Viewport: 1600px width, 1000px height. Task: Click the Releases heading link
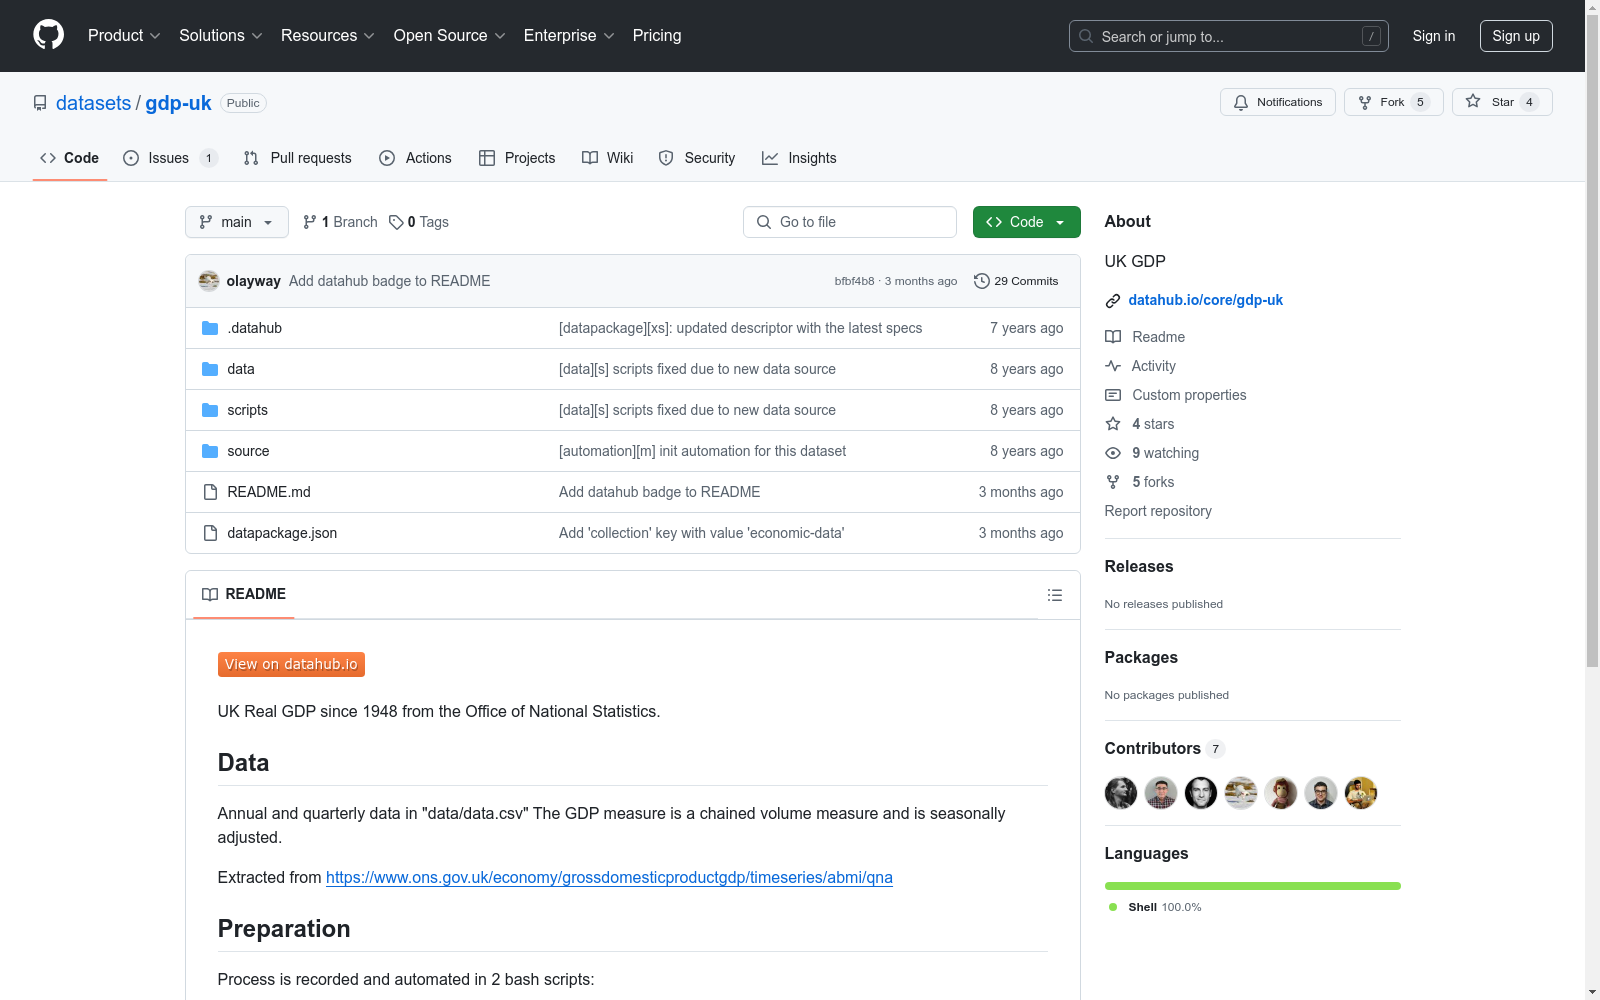pyautogui.click(x=1139, y=566)
